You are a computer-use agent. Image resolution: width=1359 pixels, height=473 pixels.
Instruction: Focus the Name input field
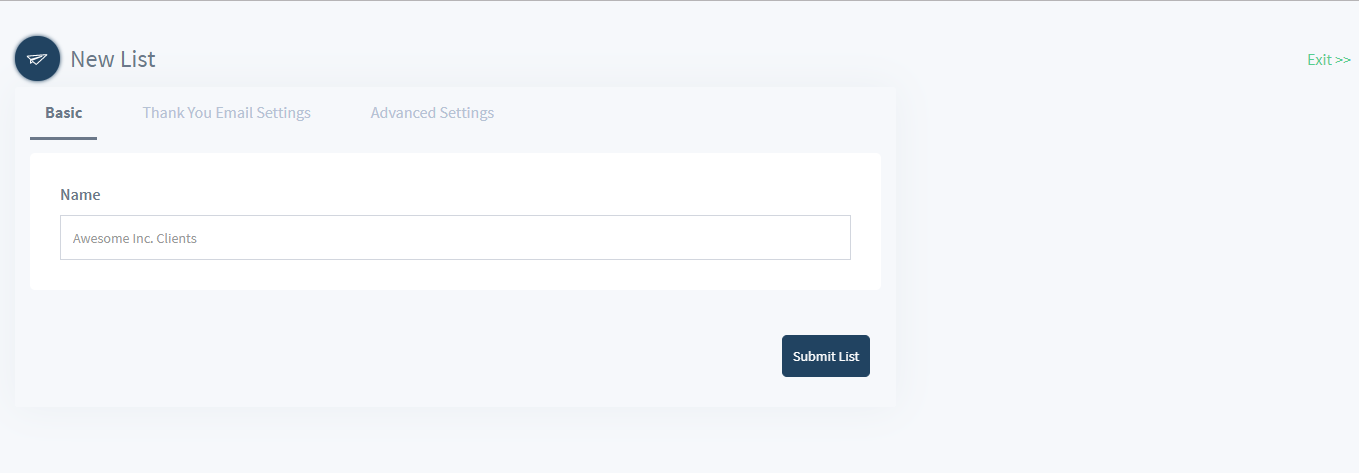[x=455, y=238]
